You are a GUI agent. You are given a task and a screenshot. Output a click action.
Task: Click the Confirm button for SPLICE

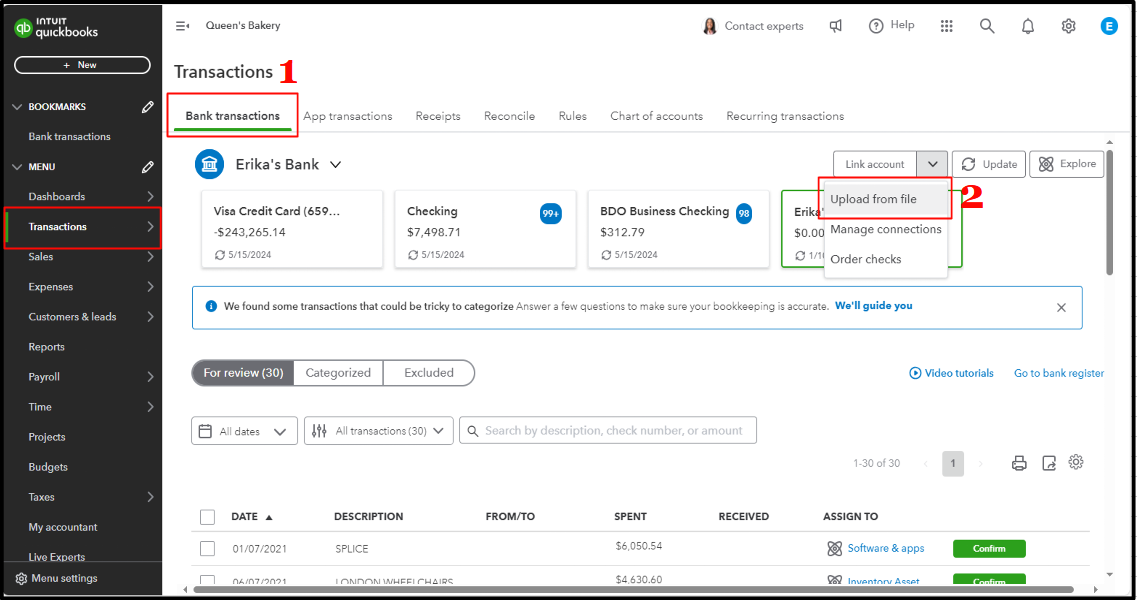point(988,548)
